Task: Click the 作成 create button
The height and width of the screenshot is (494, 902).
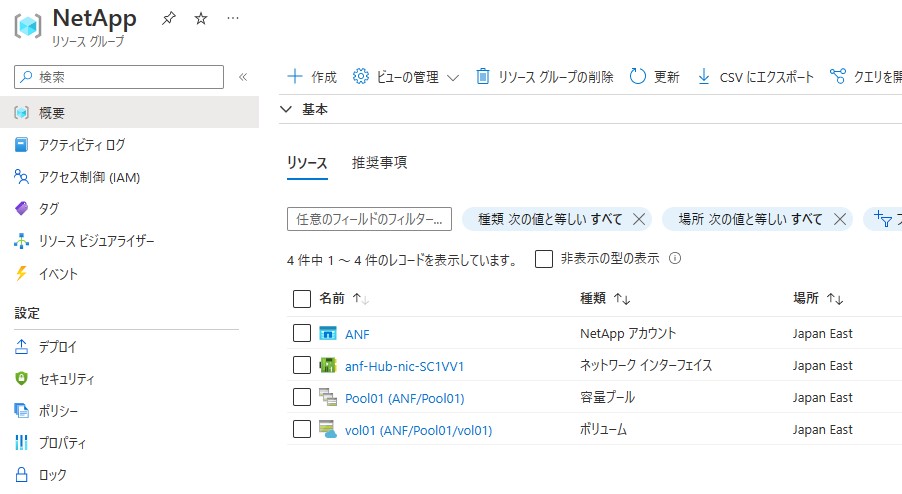Action: 312,76
